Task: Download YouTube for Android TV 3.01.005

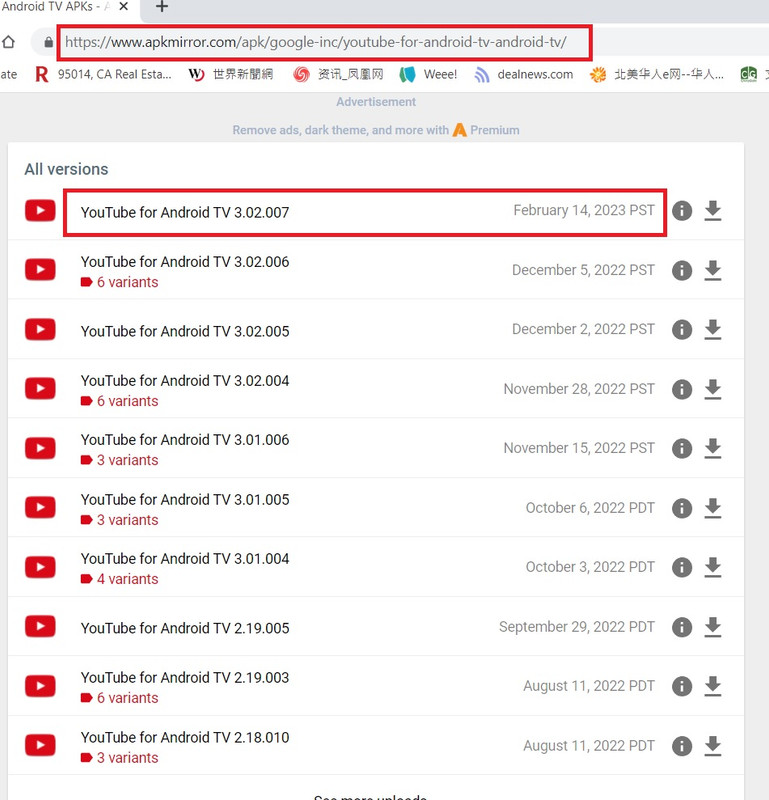Action: pyautogui.click(x=712, y=508)
